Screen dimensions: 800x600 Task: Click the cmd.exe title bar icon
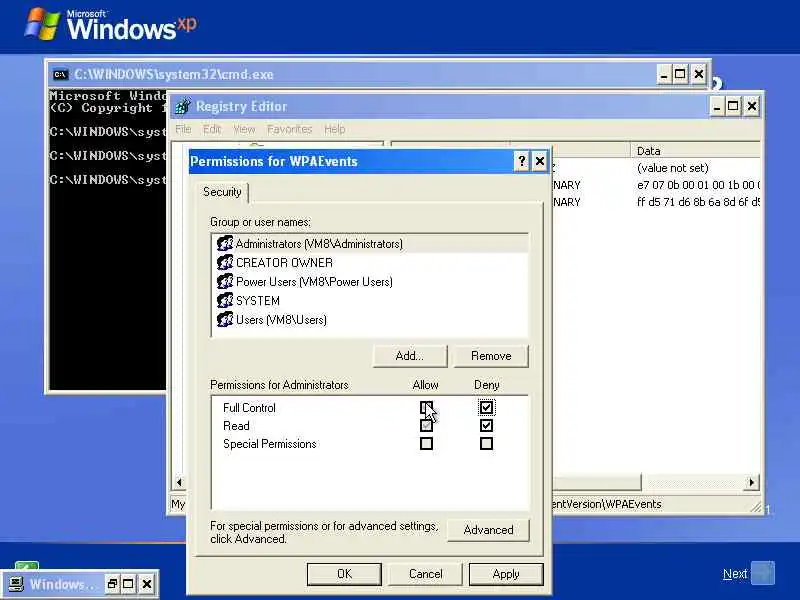pos(60,74)
